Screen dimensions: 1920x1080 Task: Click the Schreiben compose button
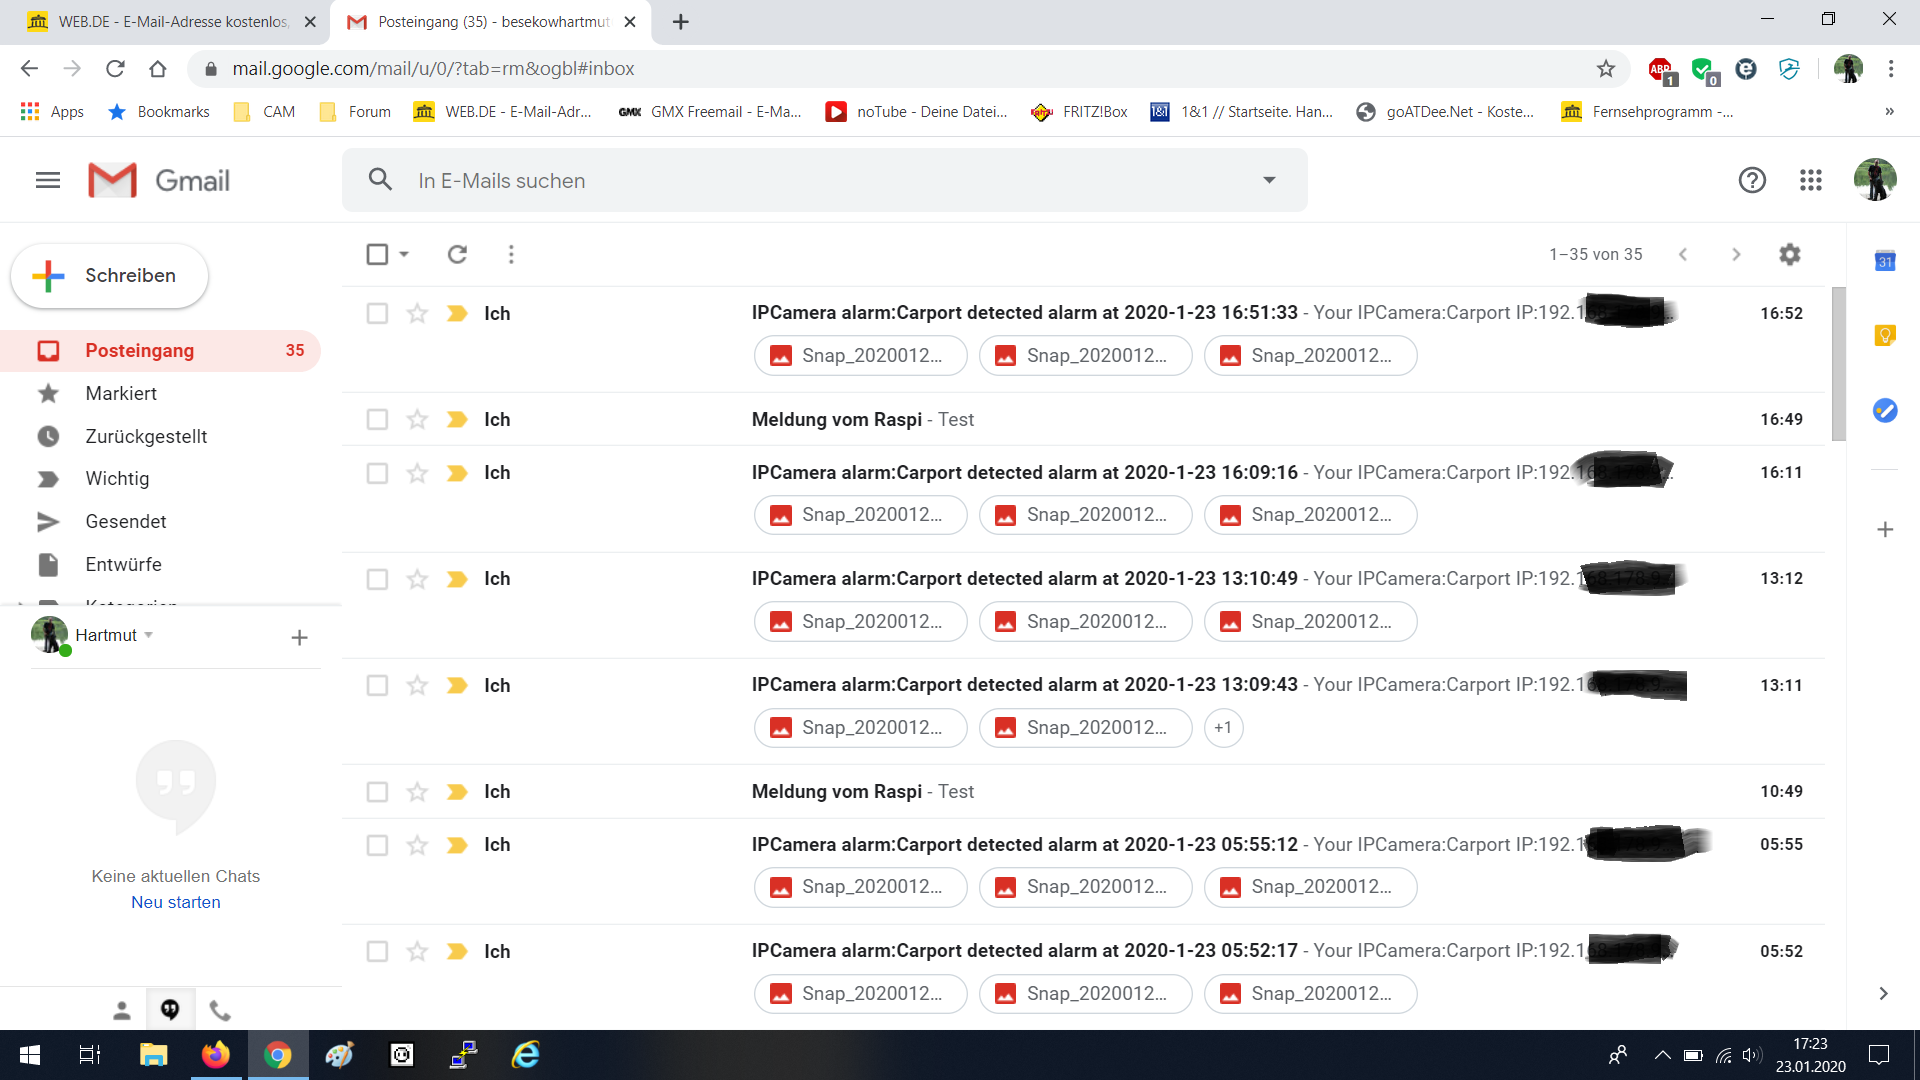tap(110, 275)
